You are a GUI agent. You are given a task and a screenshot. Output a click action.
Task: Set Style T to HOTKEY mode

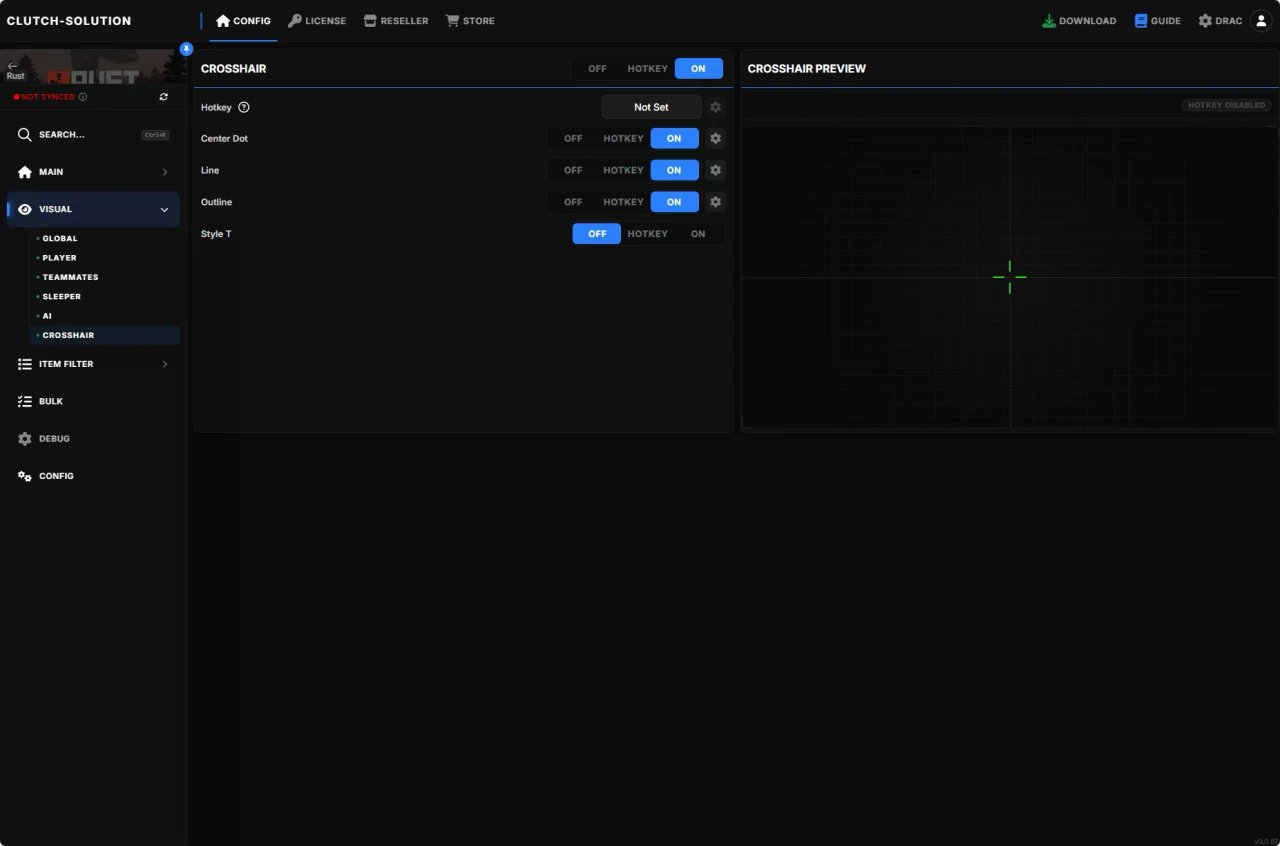click(647, 234)
